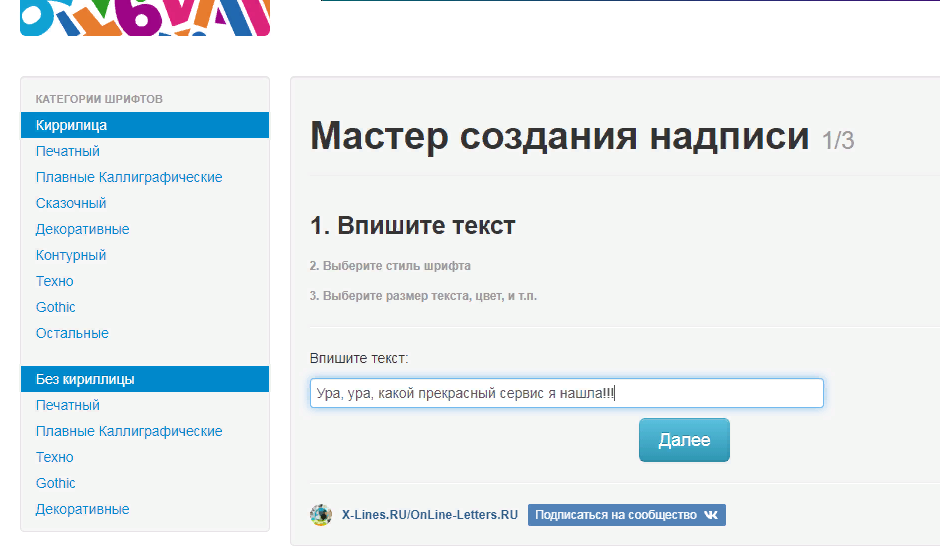Open Декоративные under the Киррилица section
Viewport: 940px width, 555px height.
(x=82, y=229)
